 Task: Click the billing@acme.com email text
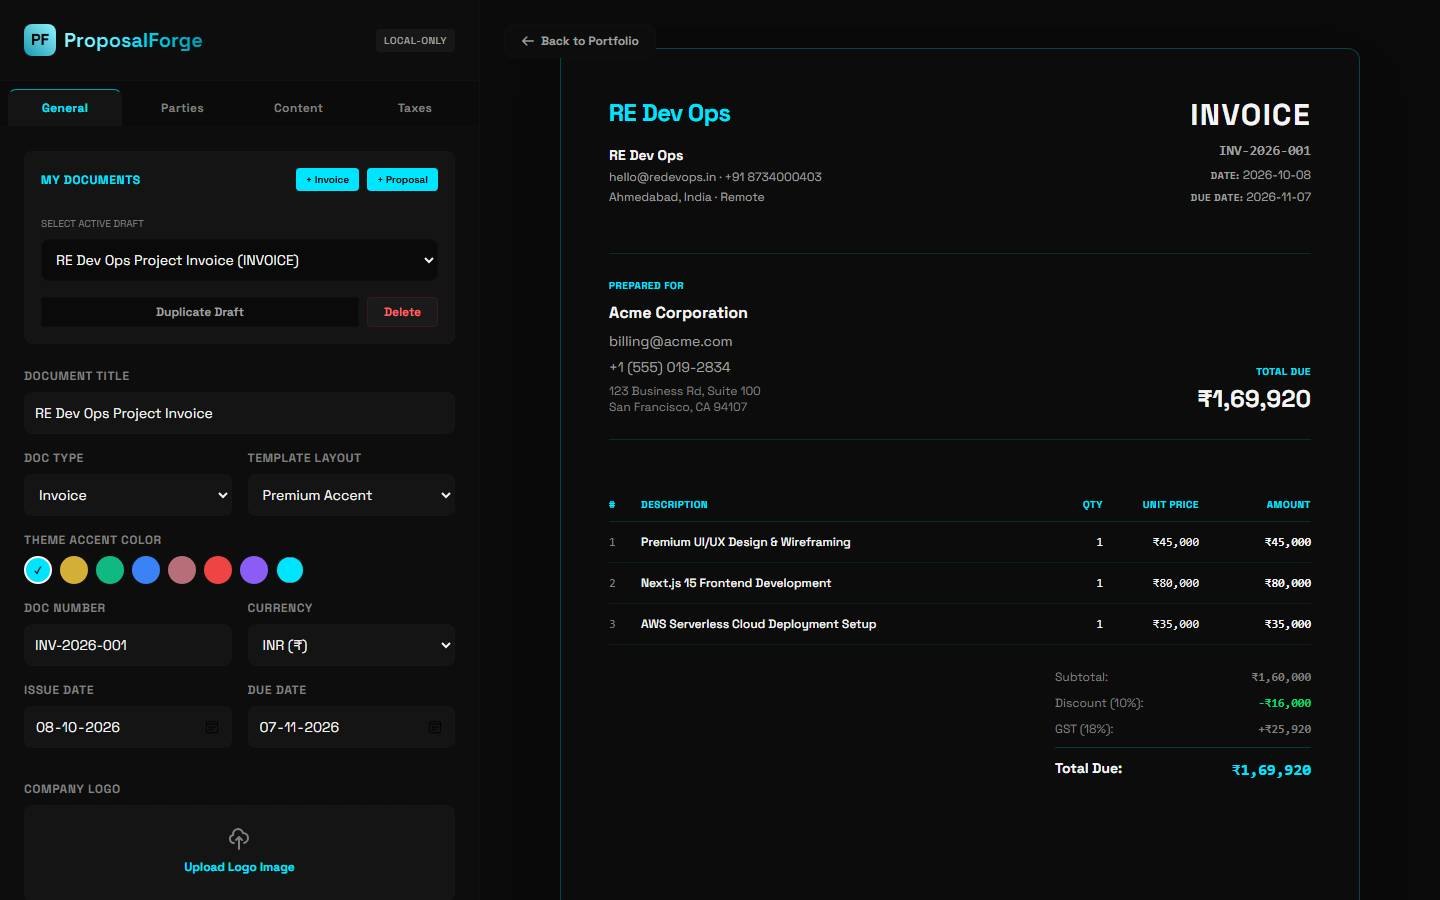click(x=670, y=341)
